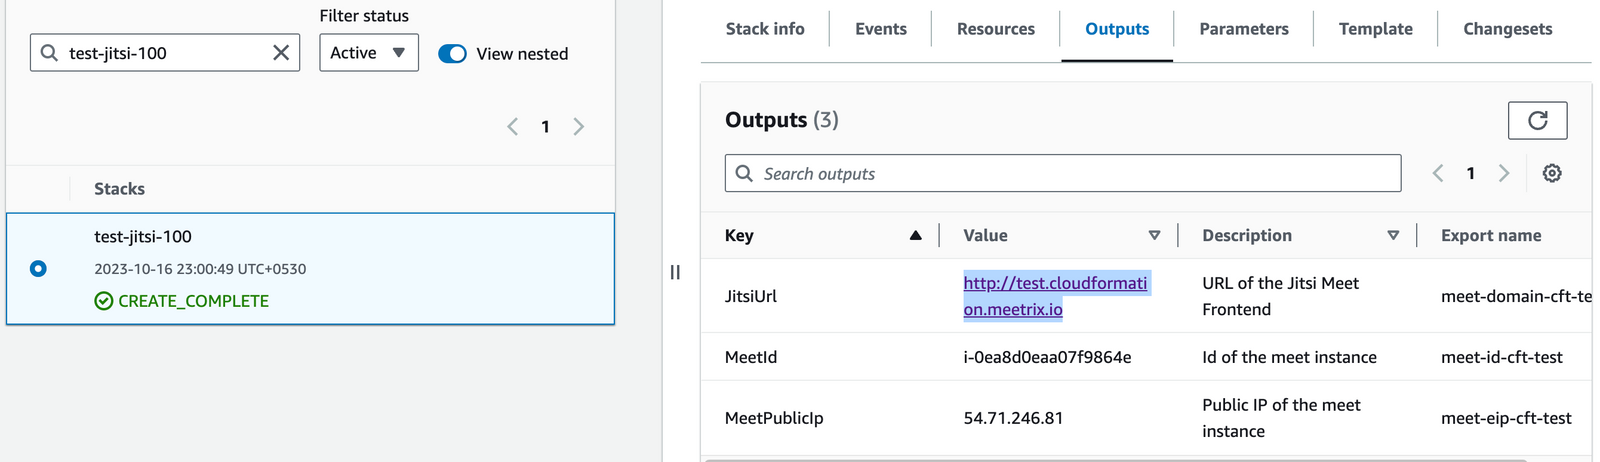Go to previous page of stacks list
1600x462 pixels.
pos(513,127)
